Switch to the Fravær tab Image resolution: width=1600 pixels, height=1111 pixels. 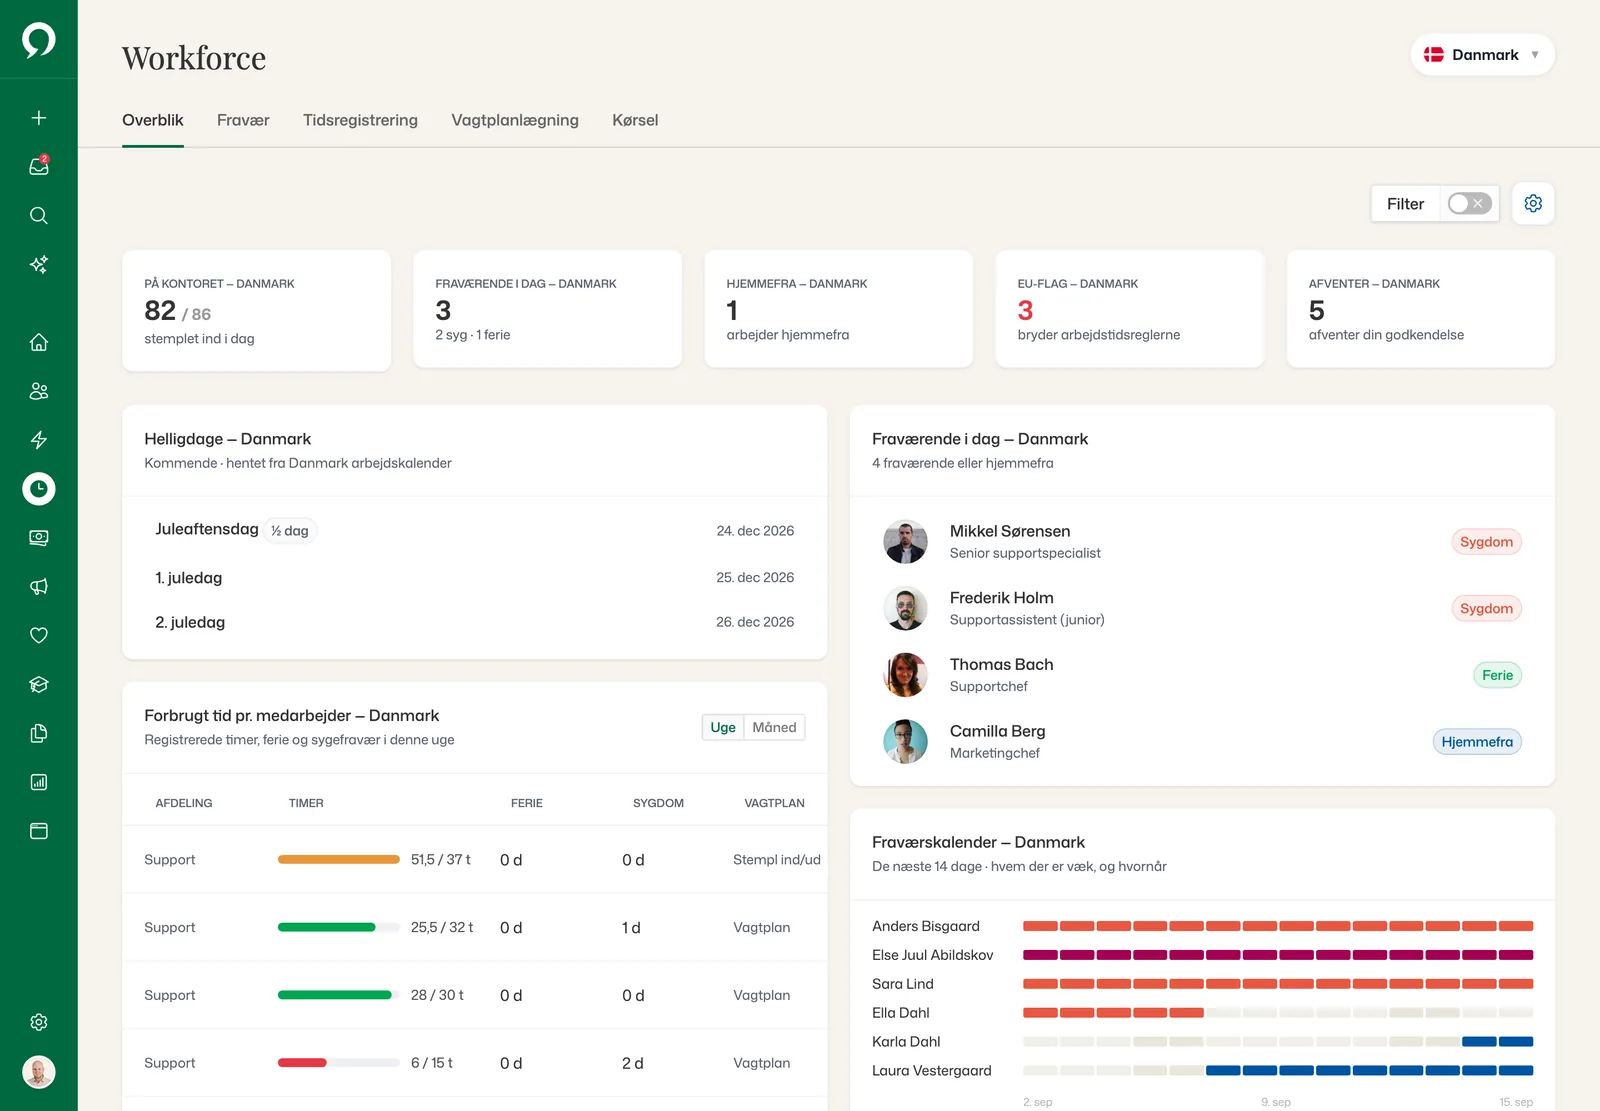point(243,120)
